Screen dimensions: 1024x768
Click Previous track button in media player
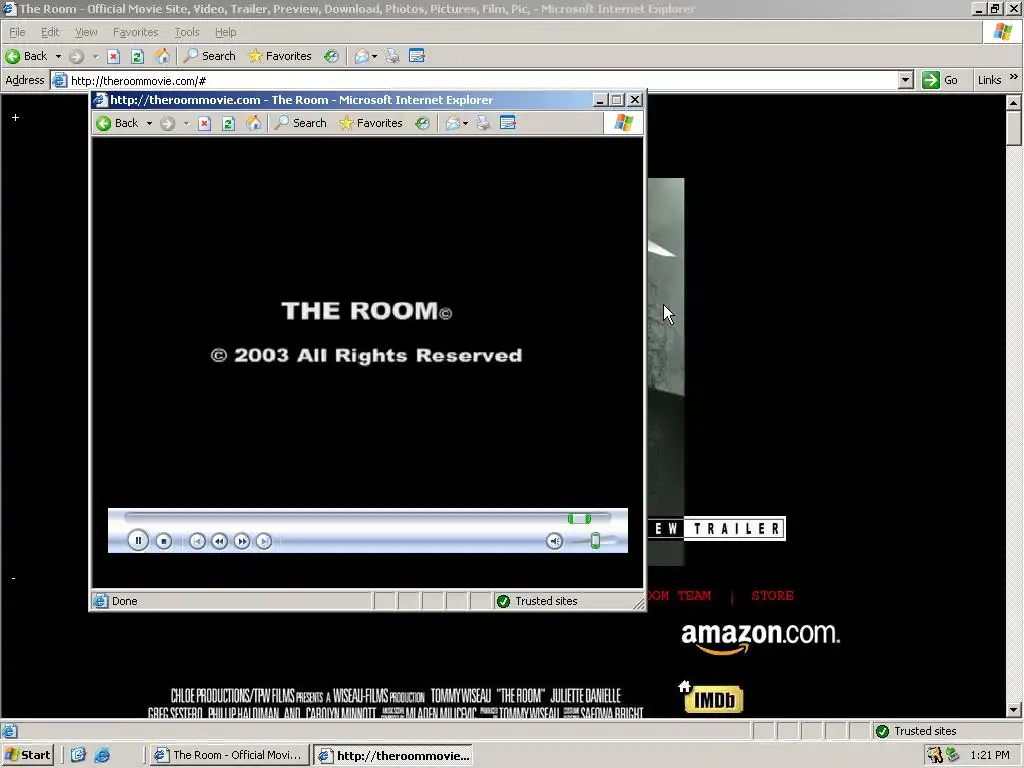pos(197,541)
